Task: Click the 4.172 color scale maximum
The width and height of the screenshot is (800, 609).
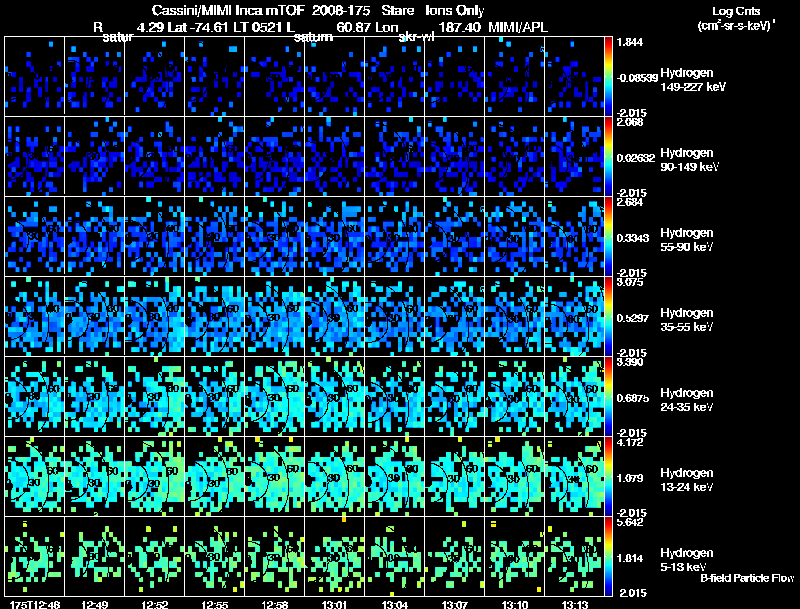Action: [630, 442]
